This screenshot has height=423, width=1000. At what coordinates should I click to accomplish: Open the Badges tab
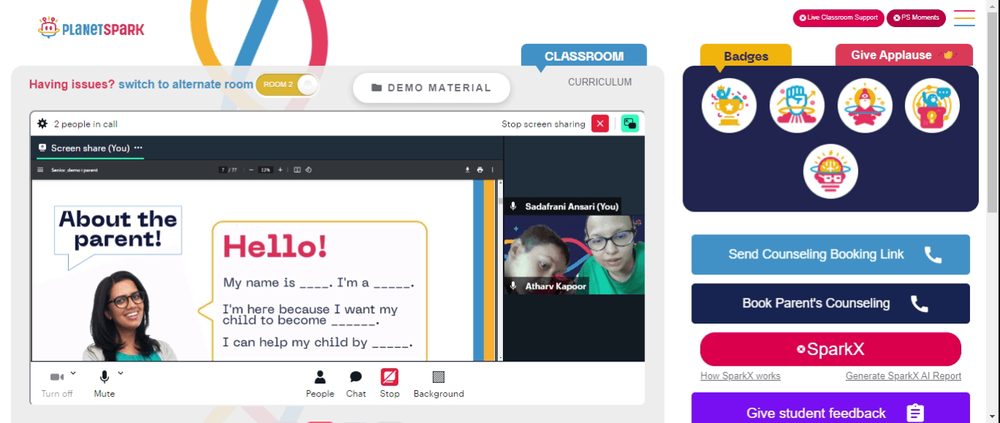click(746, 56)
